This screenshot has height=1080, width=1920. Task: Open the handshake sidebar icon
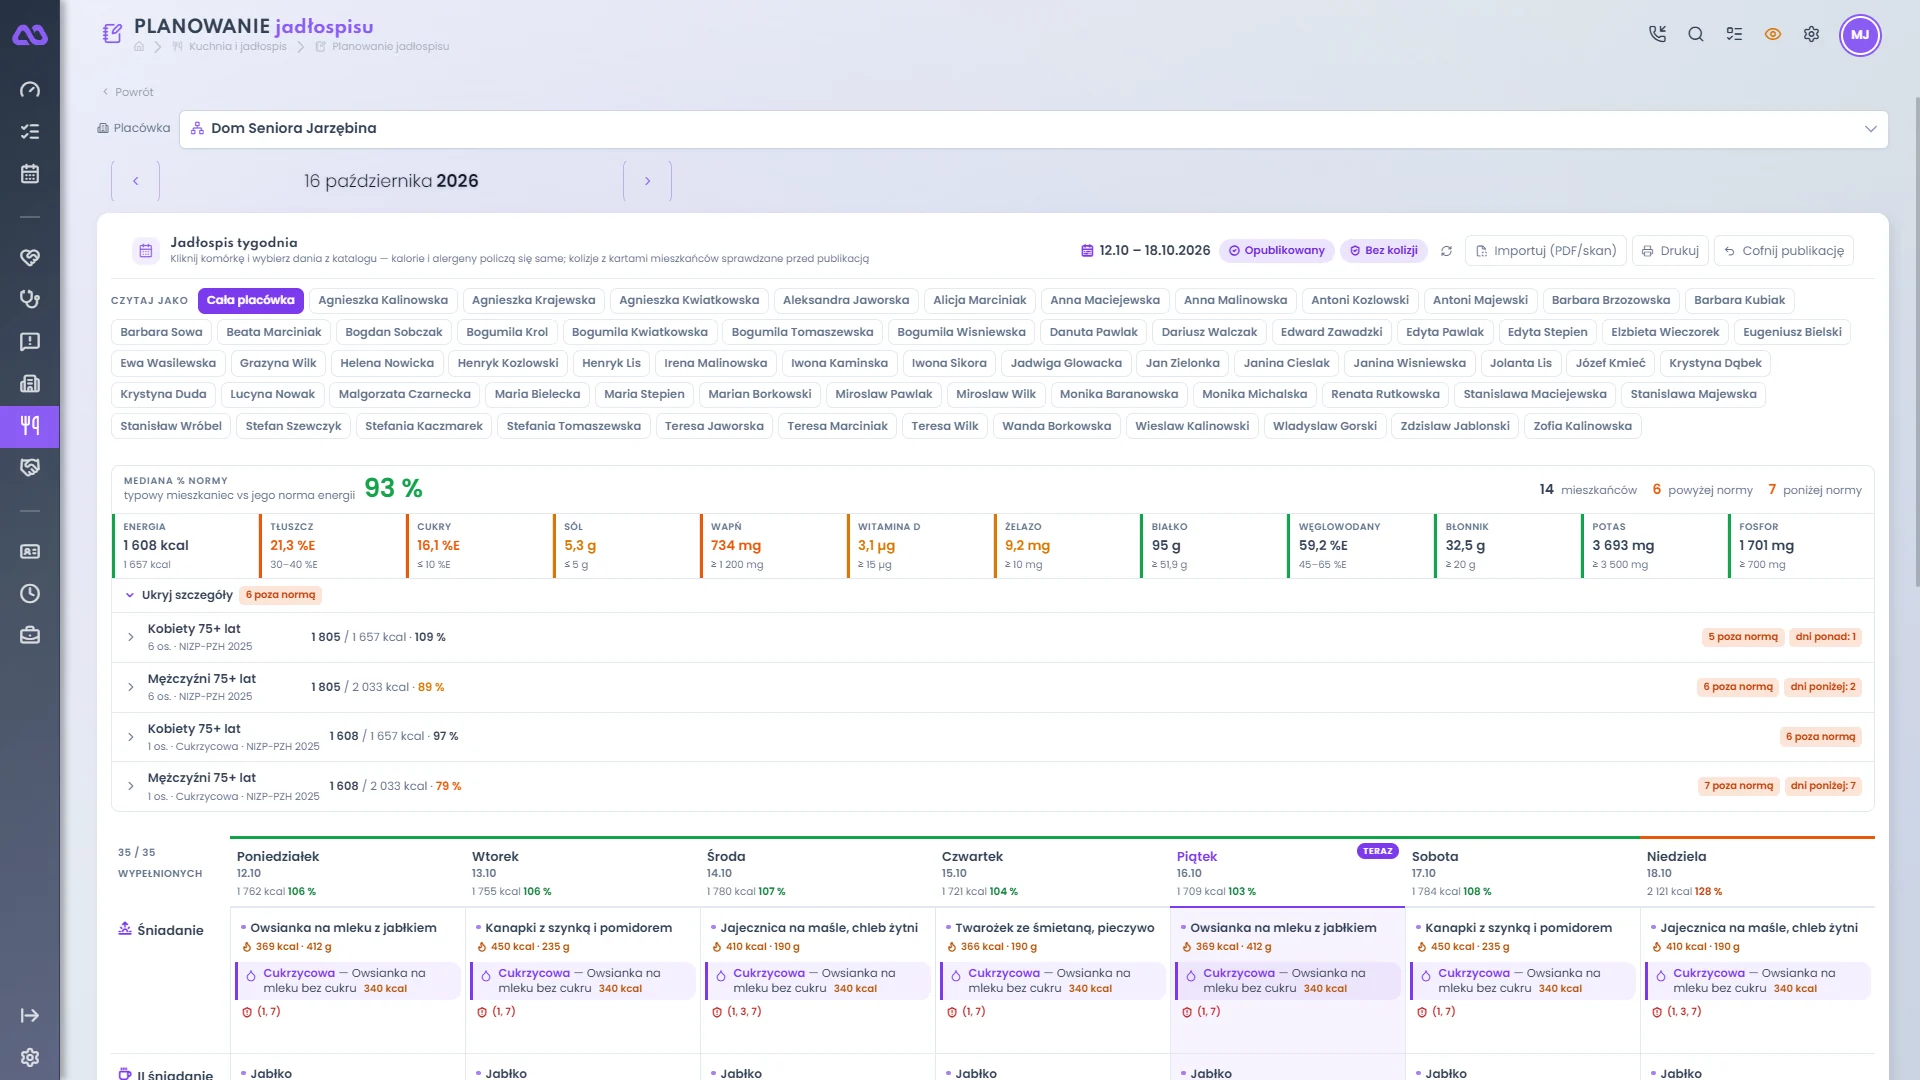(x=30, y=468)
